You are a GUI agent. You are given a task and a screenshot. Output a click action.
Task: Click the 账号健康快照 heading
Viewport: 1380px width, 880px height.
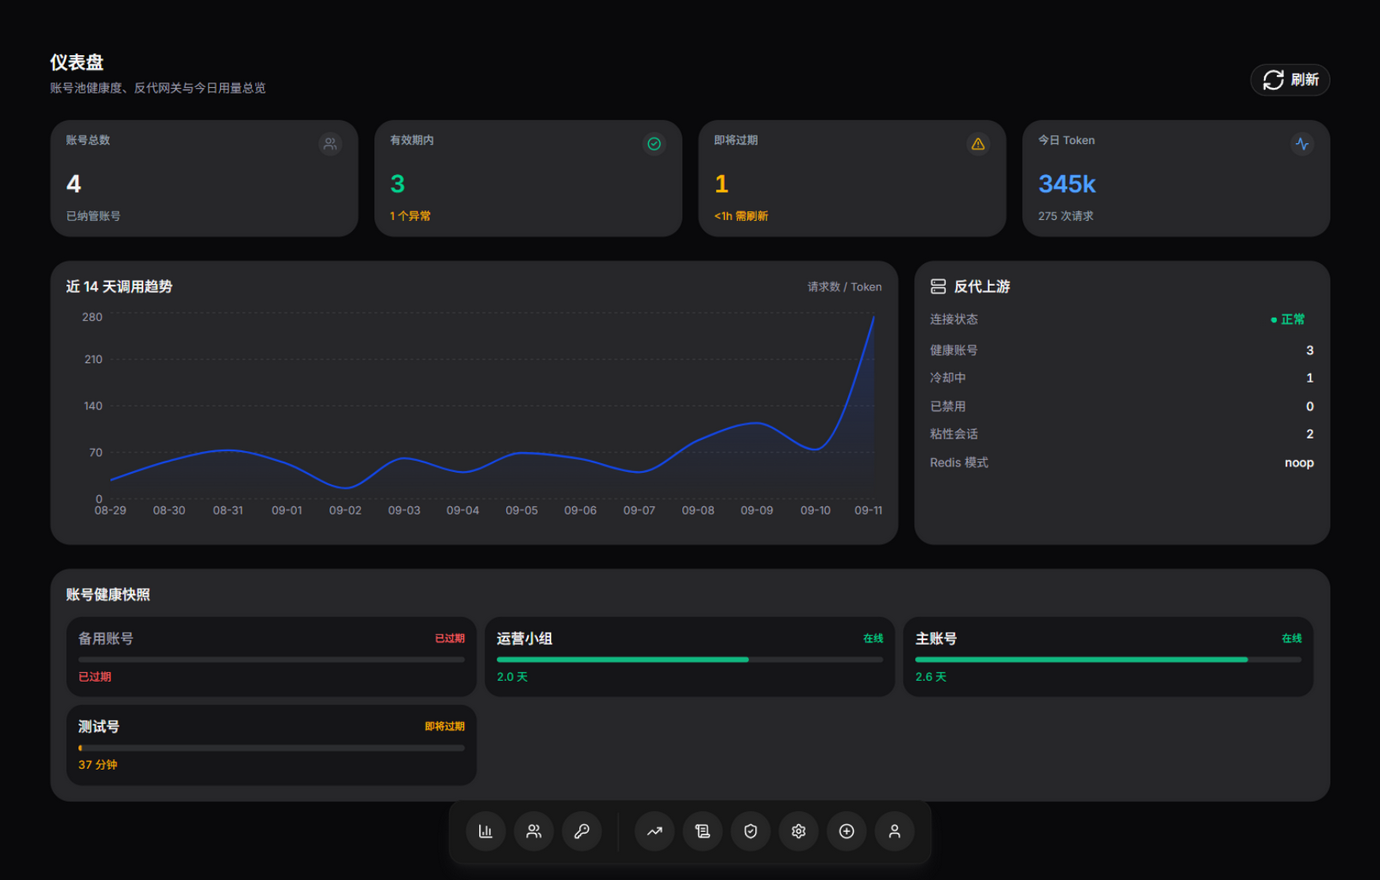(108, 595)
